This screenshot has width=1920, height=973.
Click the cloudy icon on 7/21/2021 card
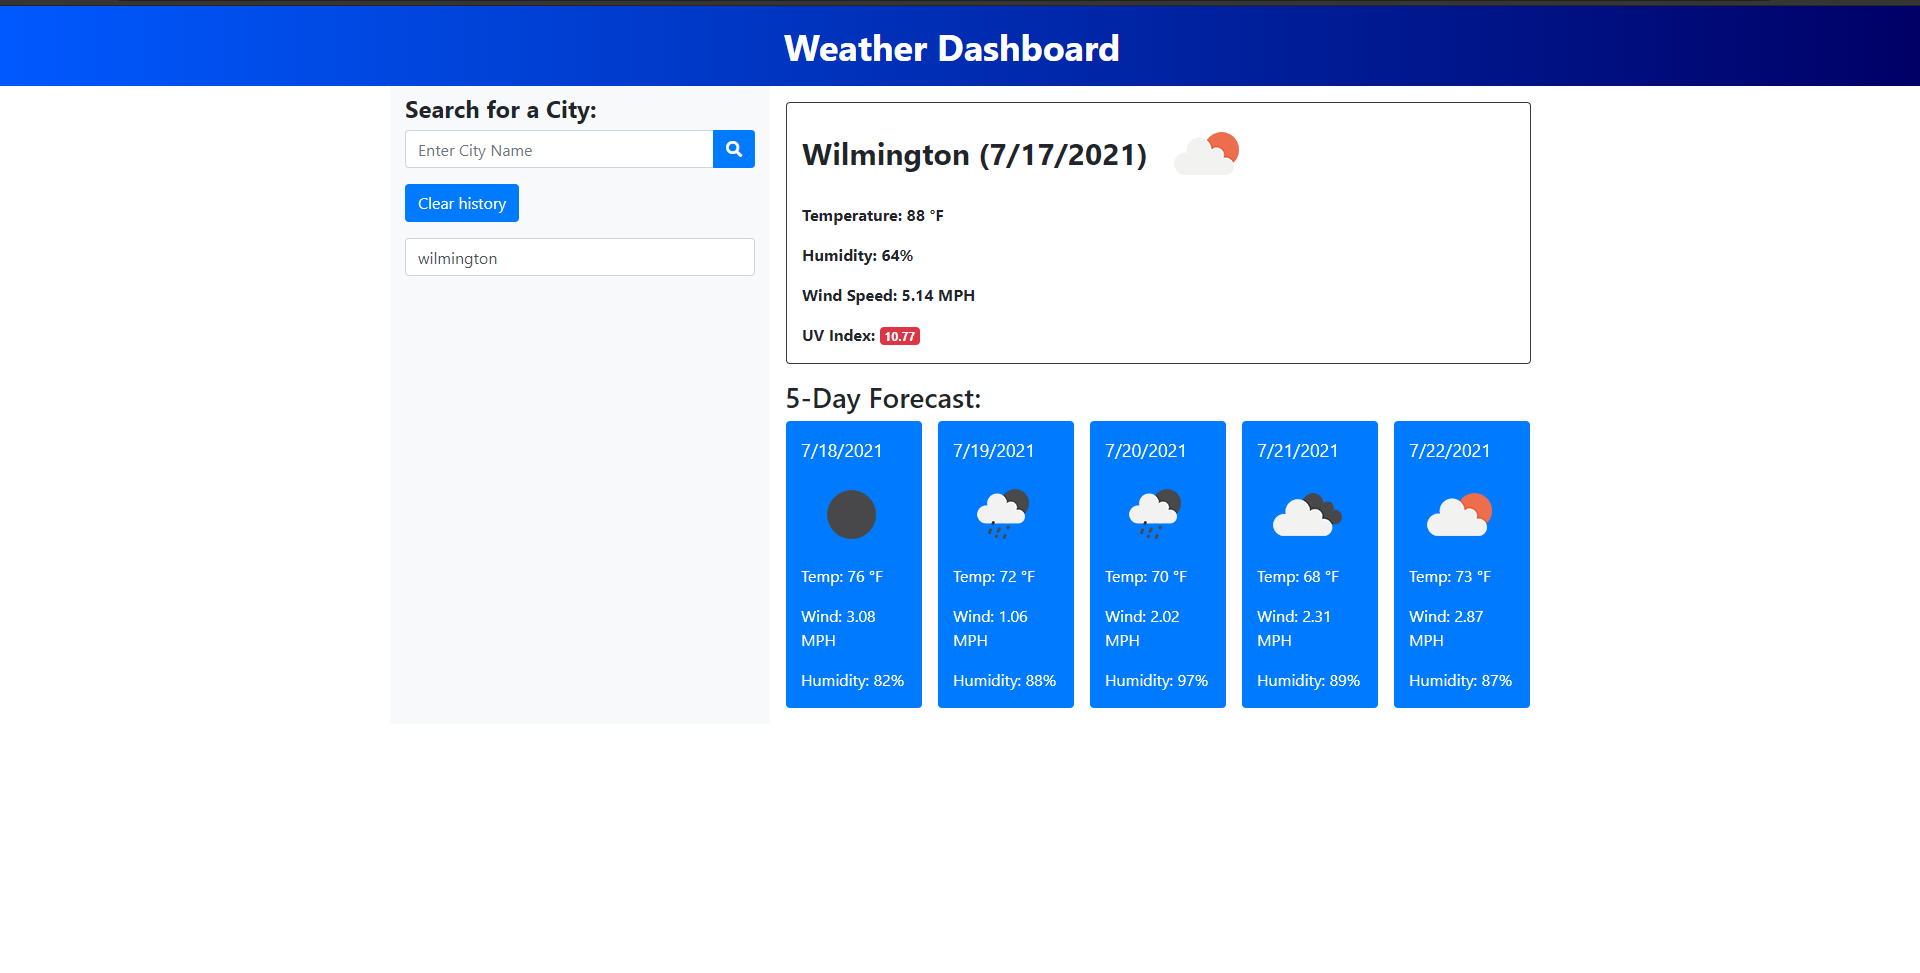tap(1308, 514)
